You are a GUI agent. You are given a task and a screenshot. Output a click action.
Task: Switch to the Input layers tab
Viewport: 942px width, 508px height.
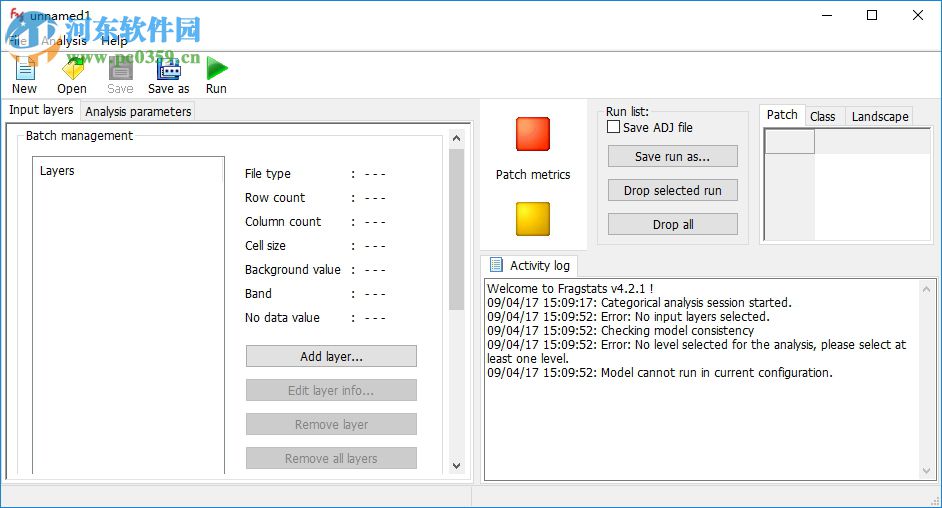coord(41,110)
